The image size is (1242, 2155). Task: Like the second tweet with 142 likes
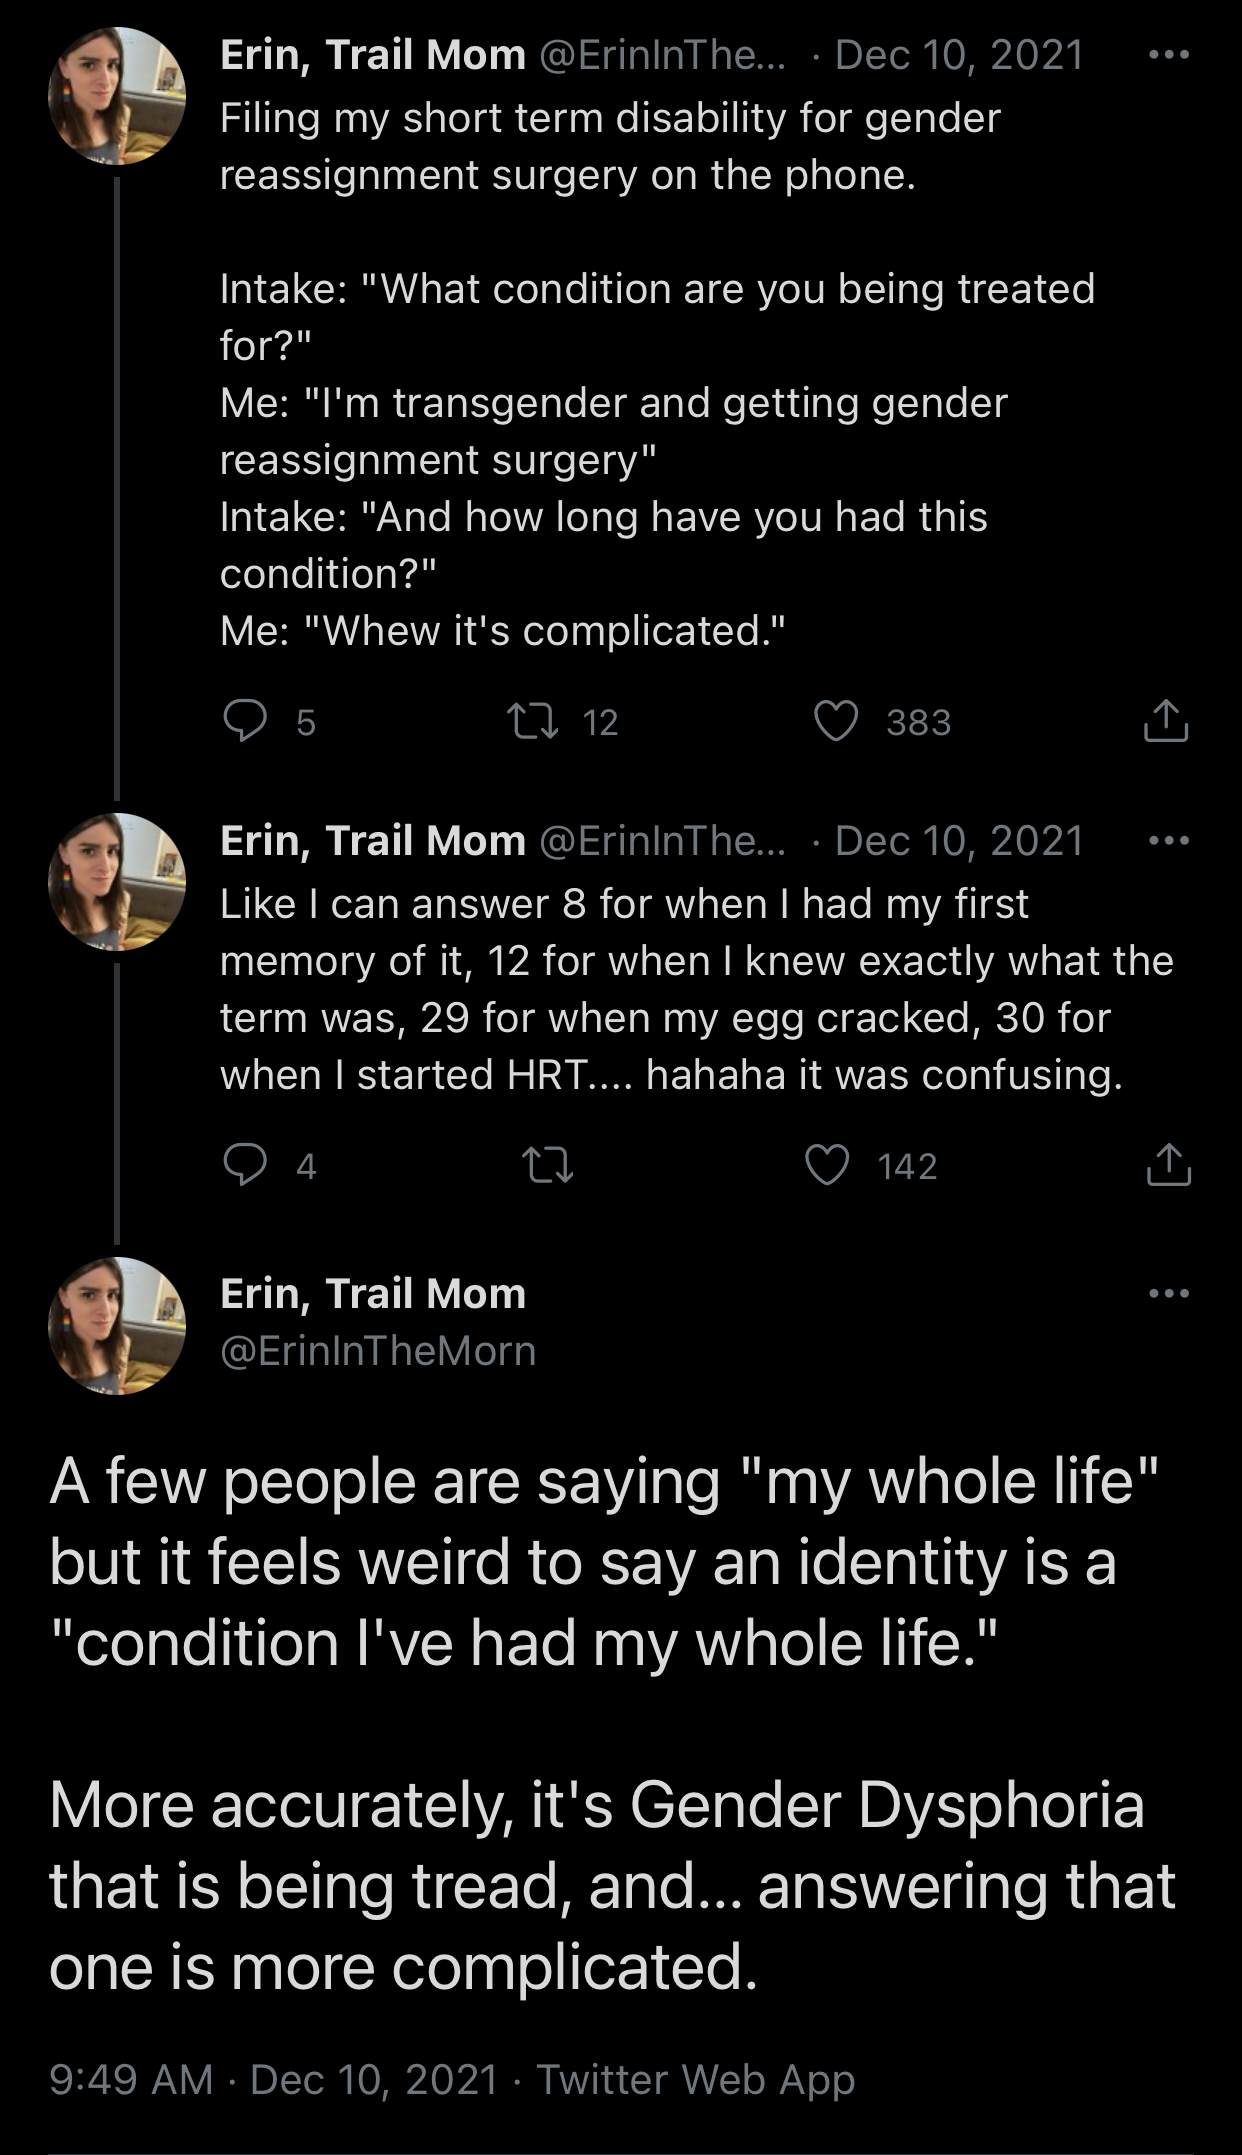pos(828,1165)
